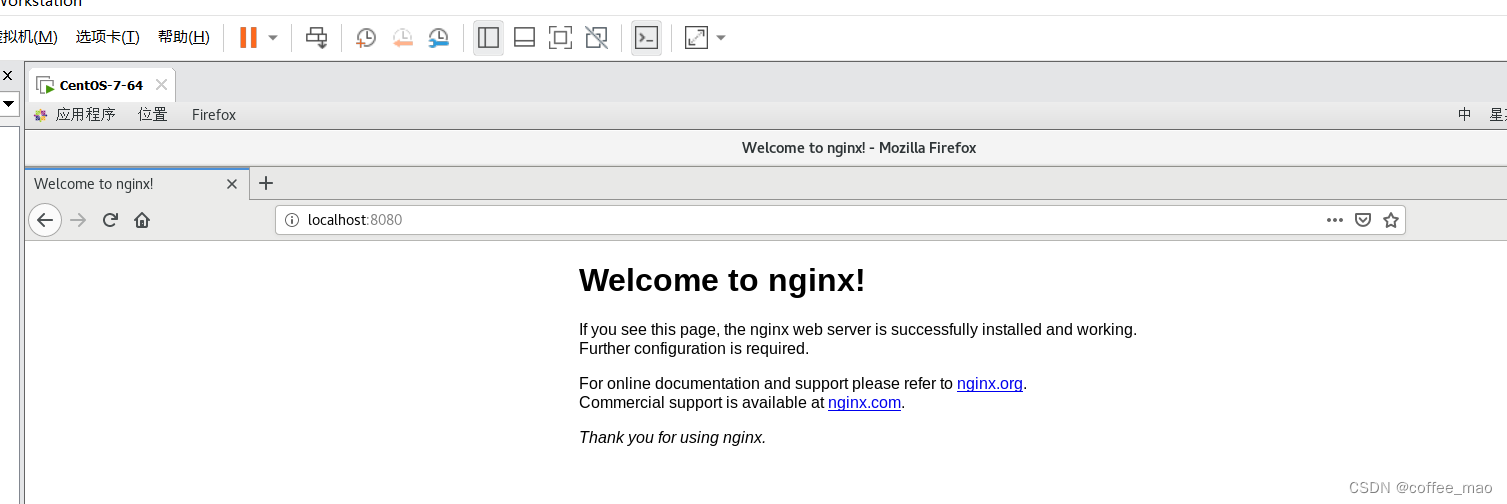Revert to the previous snapshot

[402, 38]
